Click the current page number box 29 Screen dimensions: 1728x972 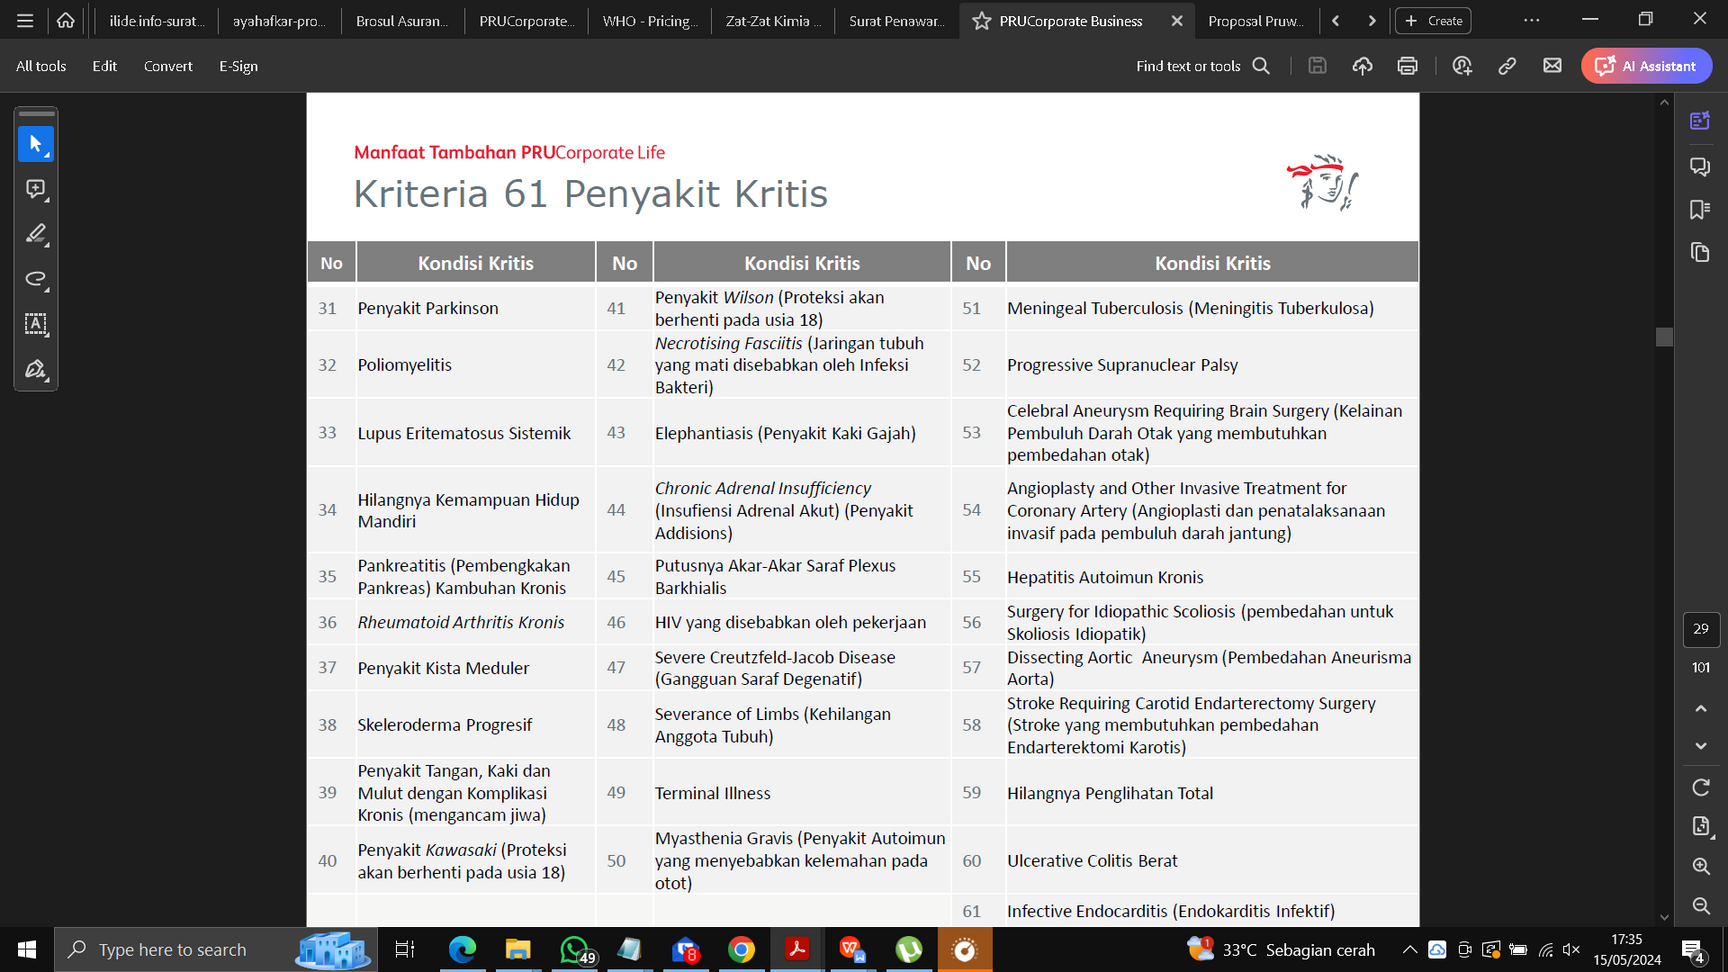(1701, 629)
